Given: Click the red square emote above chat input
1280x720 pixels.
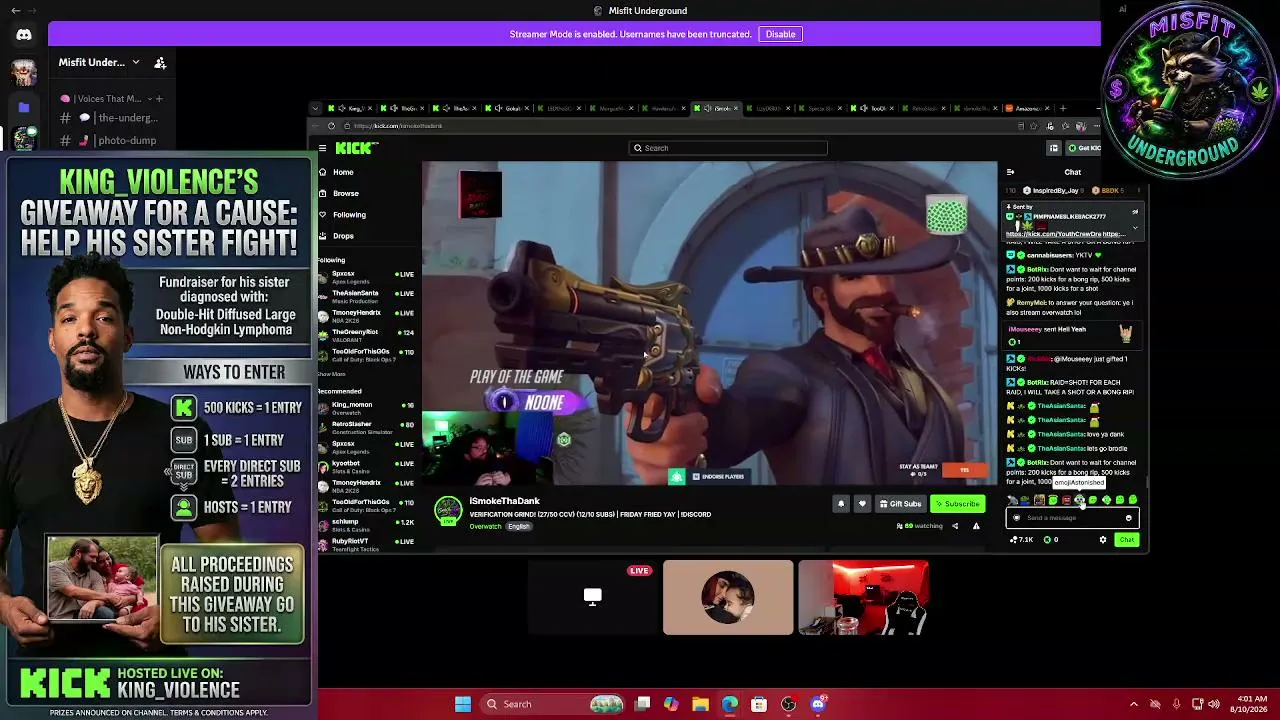Looking at the screenshot, I should point(1066,500).
